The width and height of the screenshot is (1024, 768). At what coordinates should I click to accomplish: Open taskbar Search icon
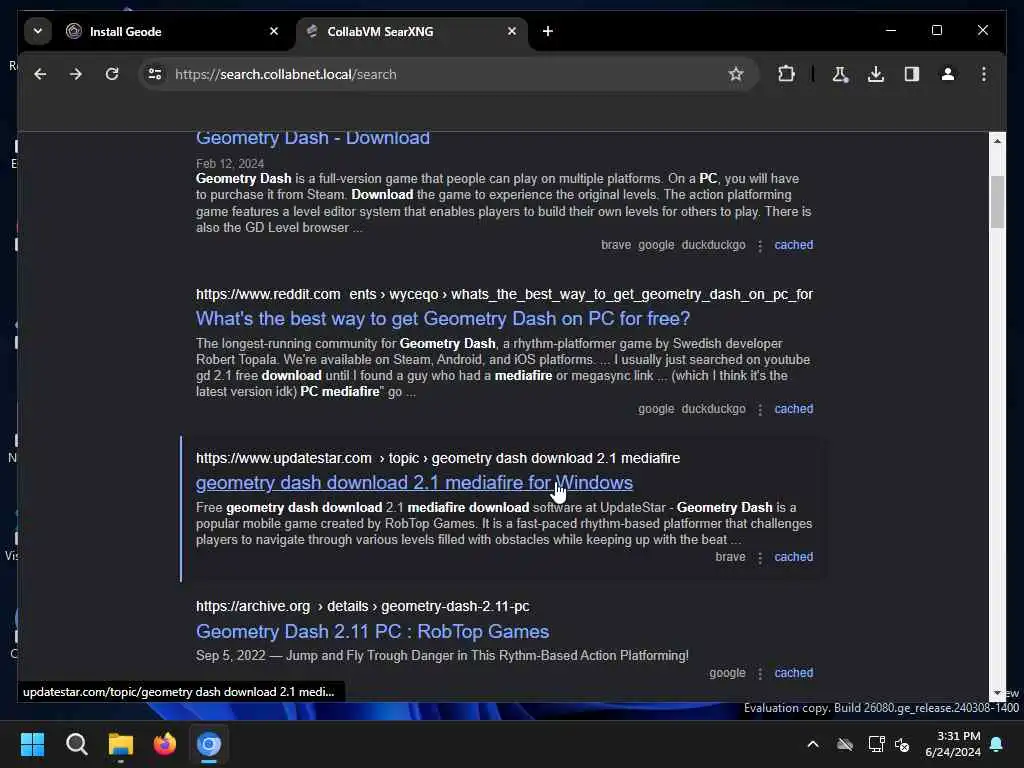[x=77, y=744]
